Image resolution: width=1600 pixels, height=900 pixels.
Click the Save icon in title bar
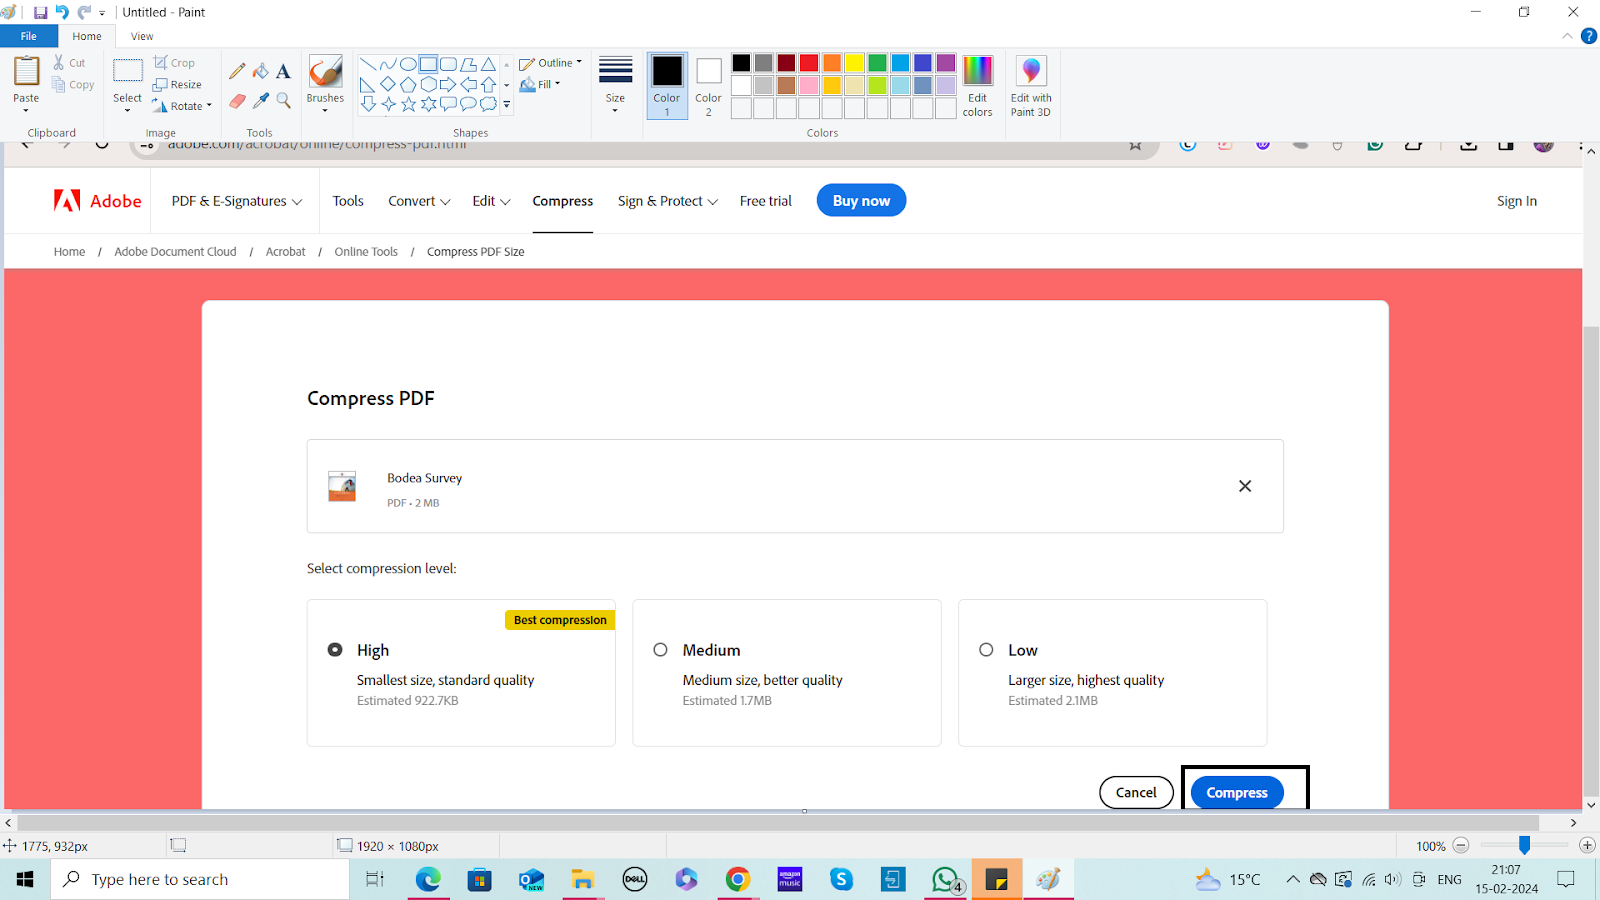40,13
